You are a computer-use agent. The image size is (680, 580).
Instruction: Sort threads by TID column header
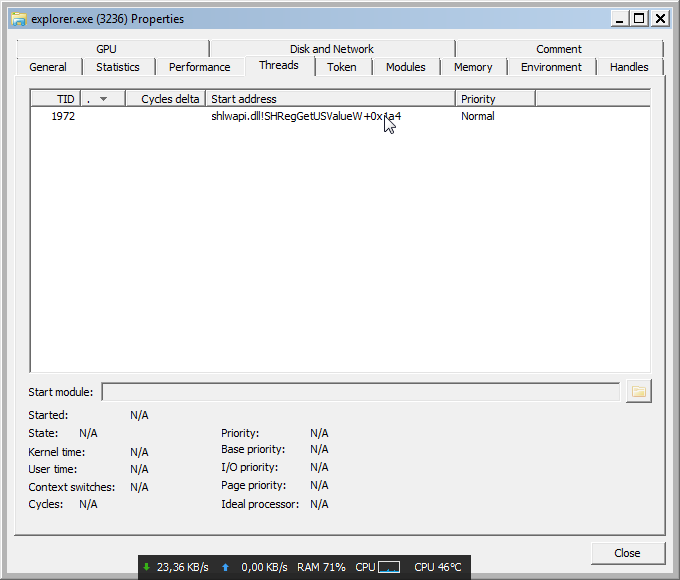click(x=56, y=99)
